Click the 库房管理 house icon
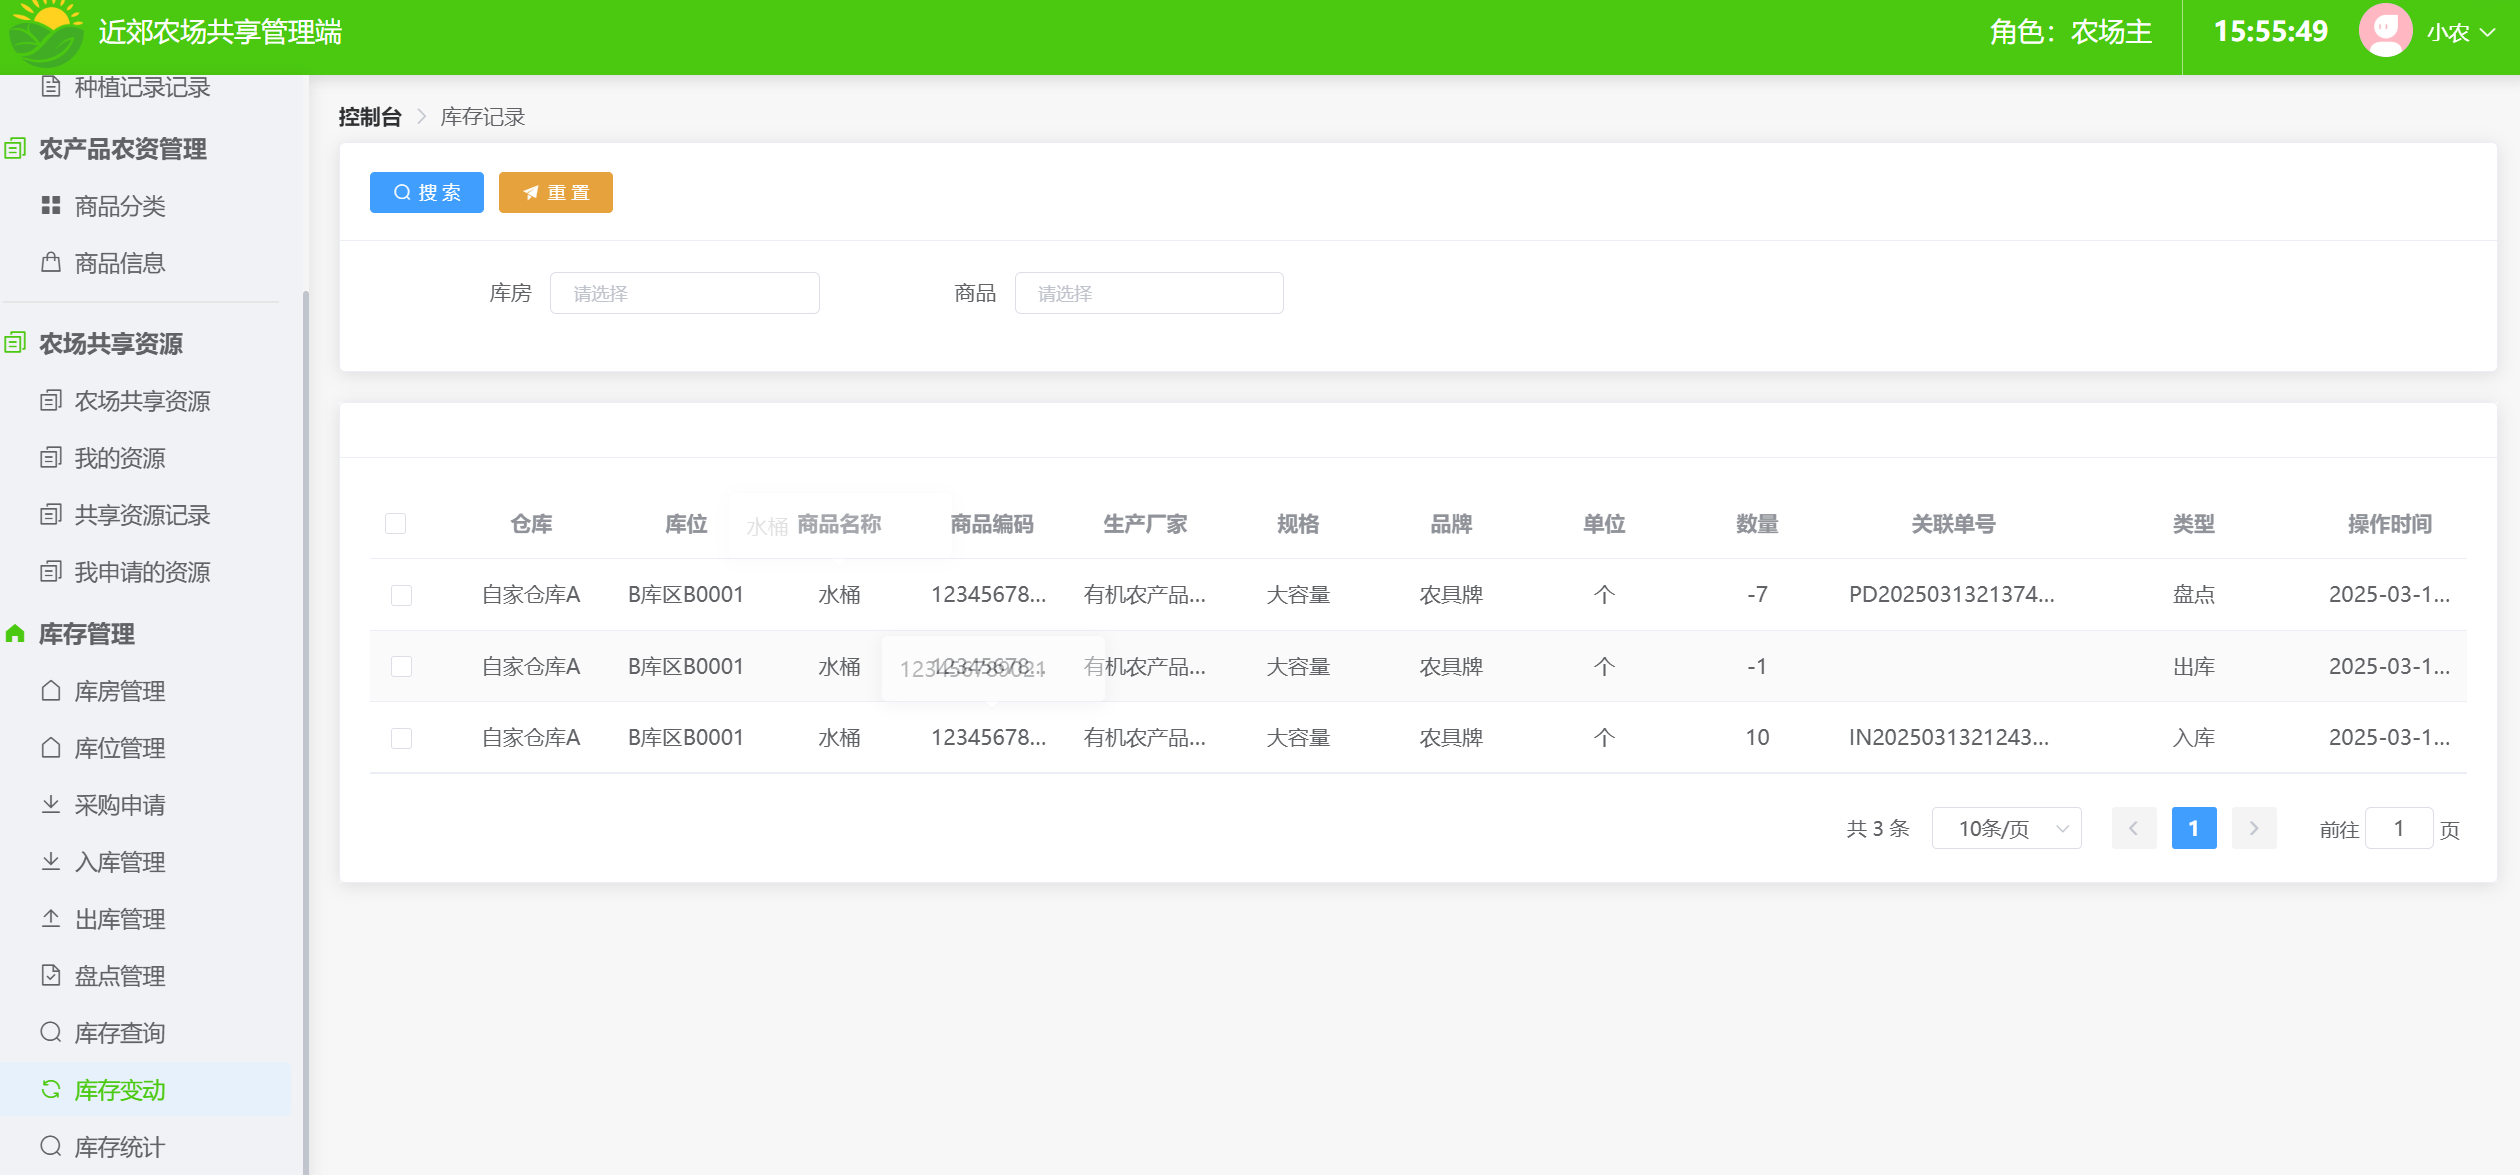2520x1175 pixels. [x=51, y=691]
